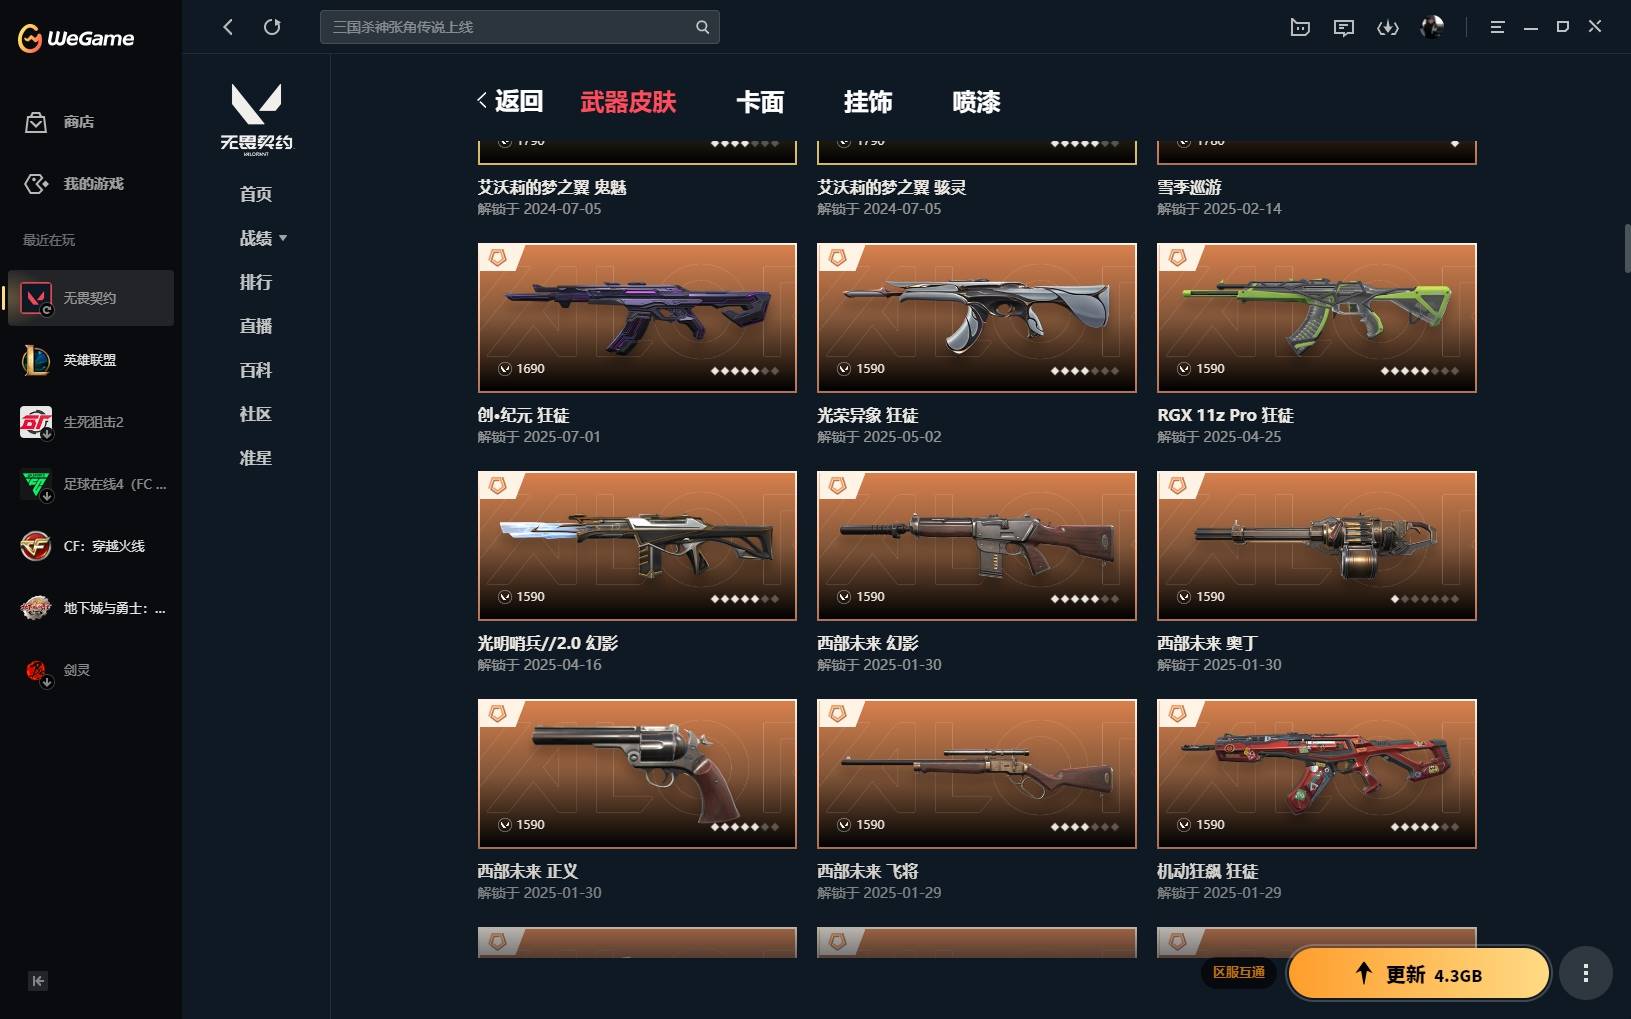Open the three-dot more options button
Screen dimensions: 1631x1019
(1586, 973)
